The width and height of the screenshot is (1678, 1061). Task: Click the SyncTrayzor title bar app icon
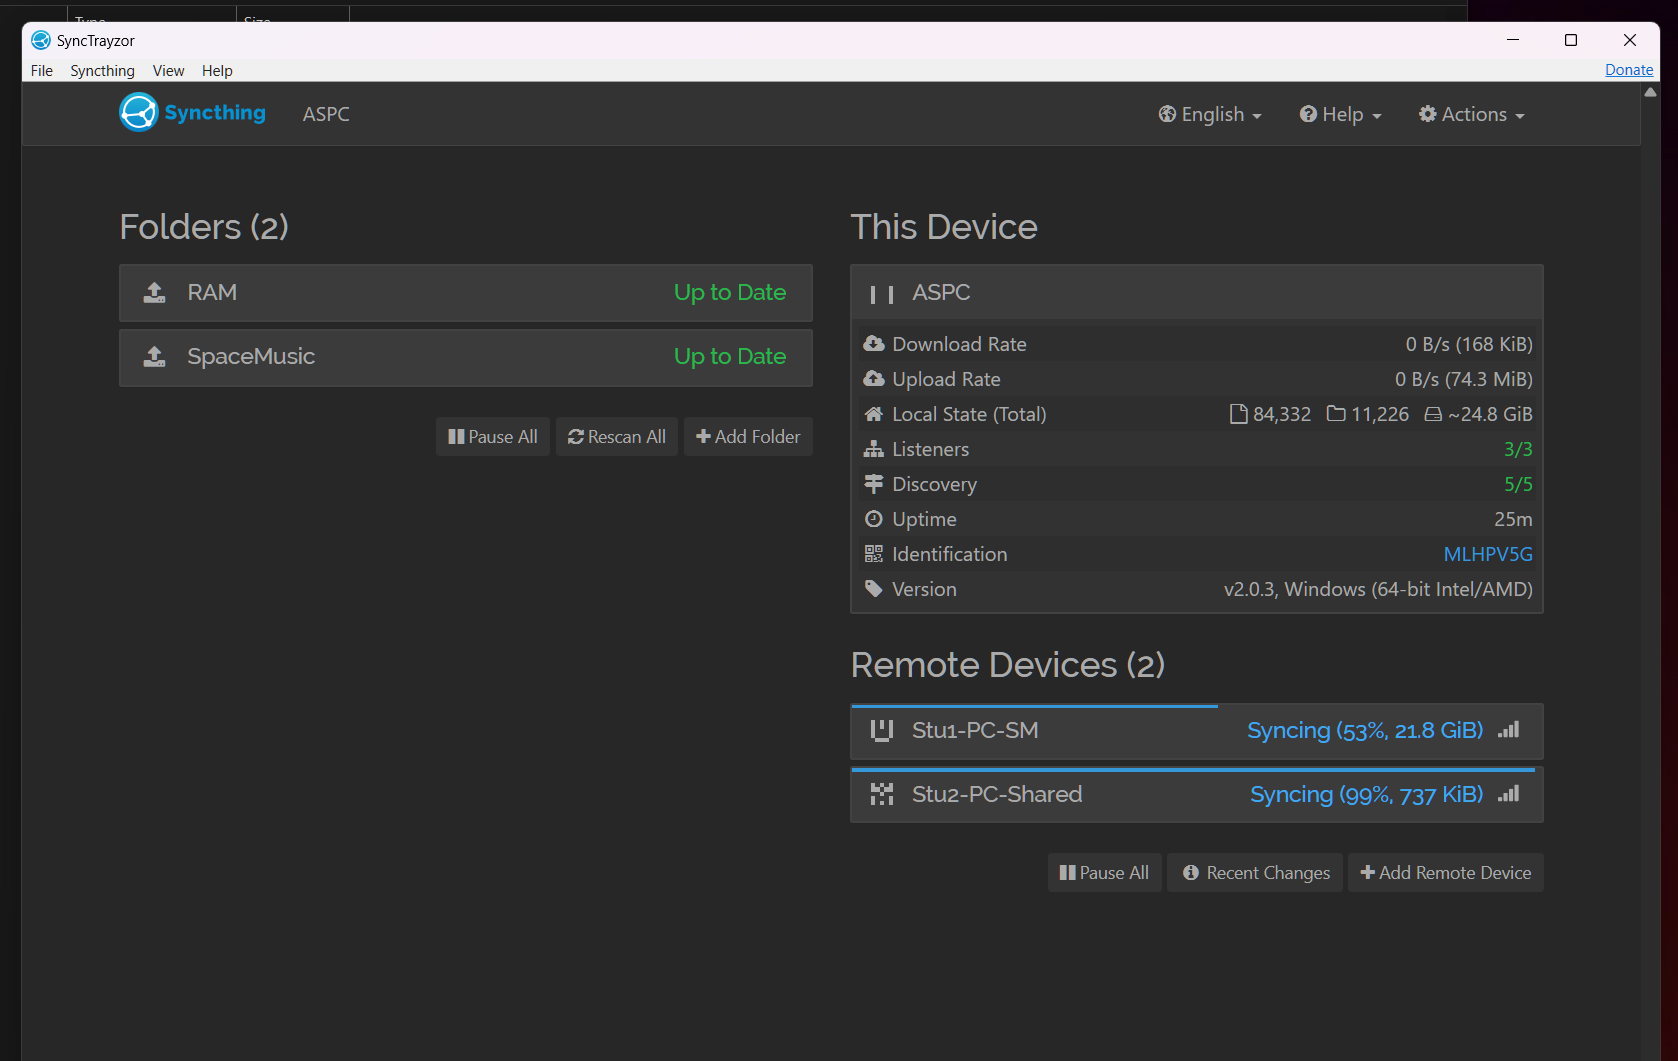pyautogui.click(x=41, y=40)
